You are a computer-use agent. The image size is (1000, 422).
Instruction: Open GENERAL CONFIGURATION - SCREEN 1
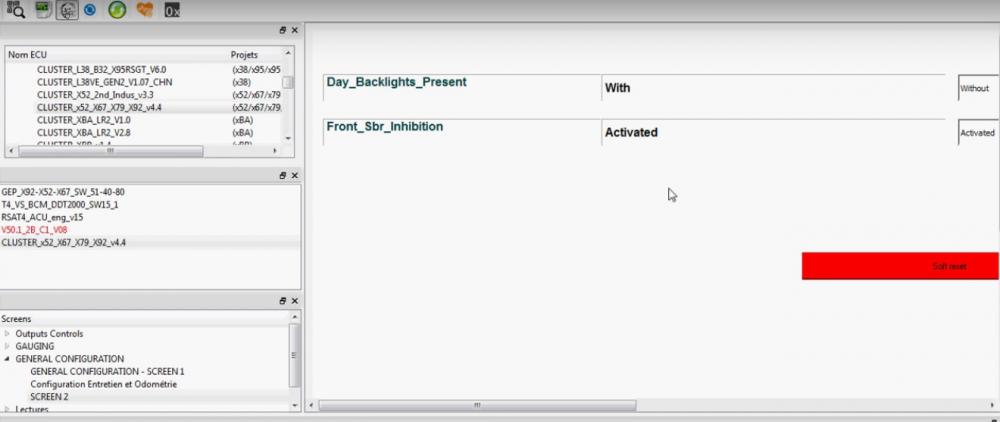pyautogui.click(x=107, y=371)
